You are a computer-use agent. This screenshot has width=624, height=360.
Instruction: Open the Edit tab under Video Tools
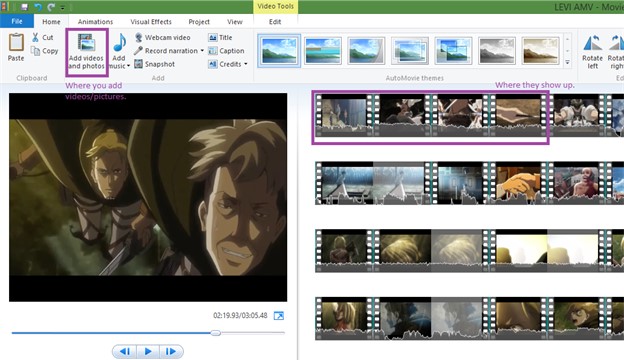click(x=275, y=22)
